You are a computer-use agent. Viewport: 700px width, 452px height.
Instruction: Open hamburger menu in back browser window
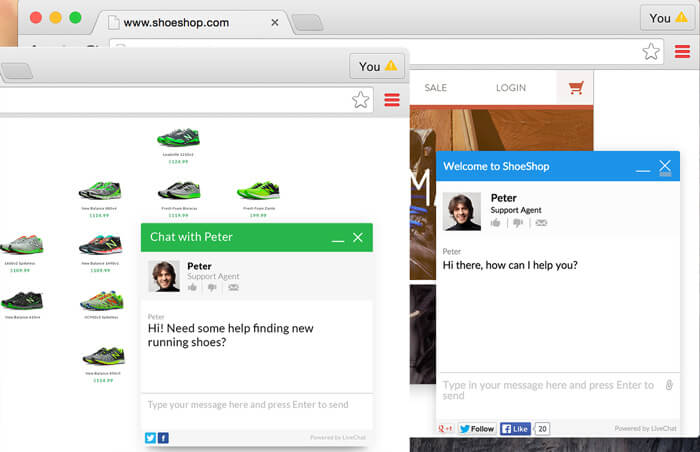tap(682, 51)
